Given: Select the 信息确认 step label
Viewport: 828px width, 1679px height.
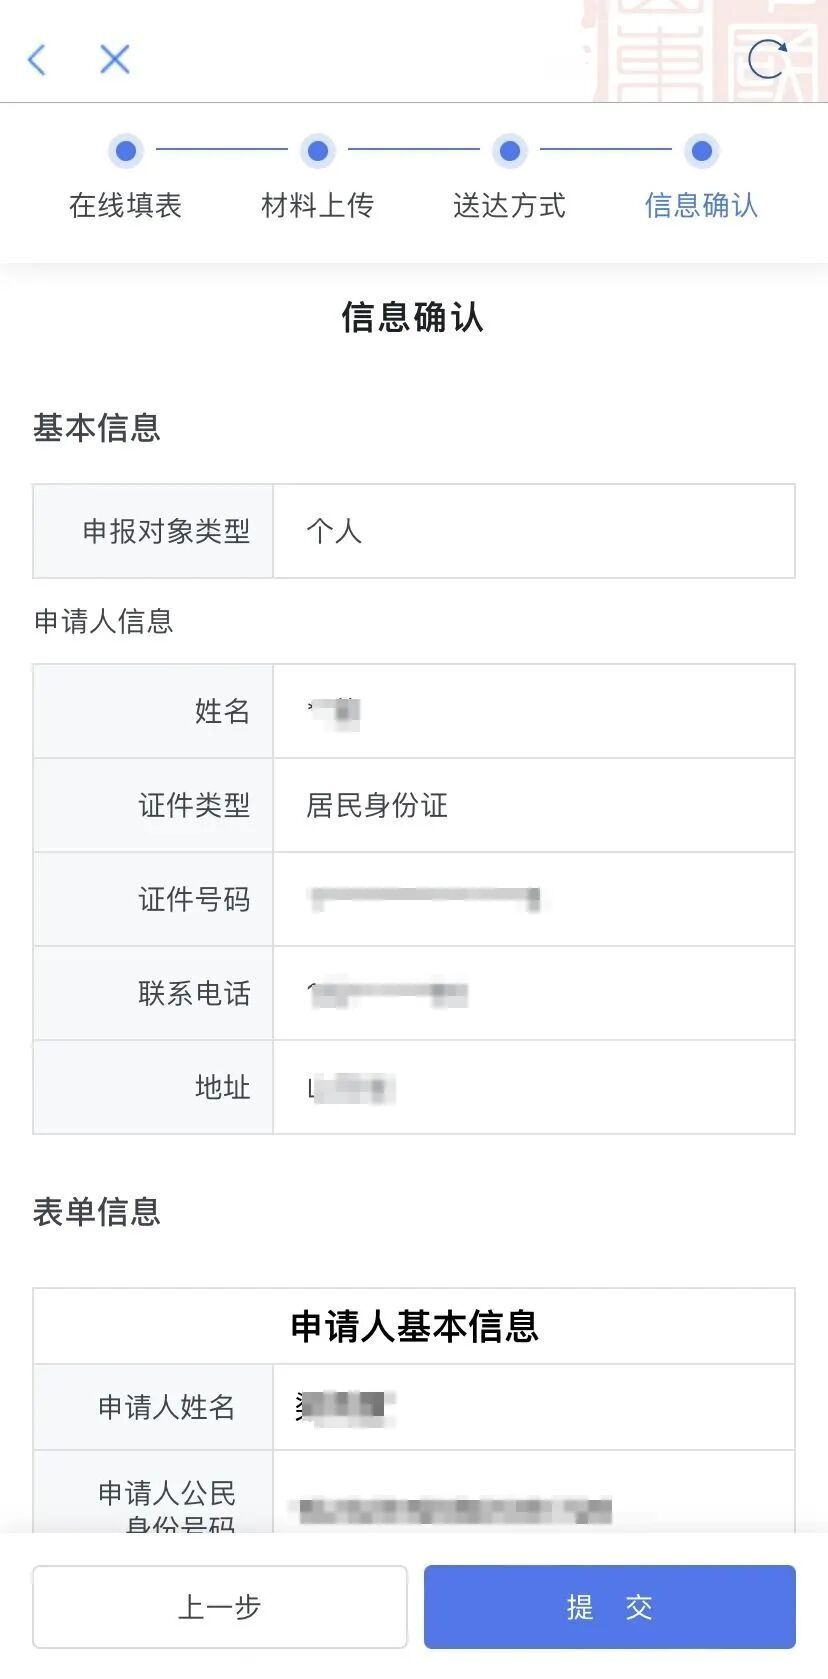Looking at the screenshot, I should pyautogui.click(x=700, y=205).
